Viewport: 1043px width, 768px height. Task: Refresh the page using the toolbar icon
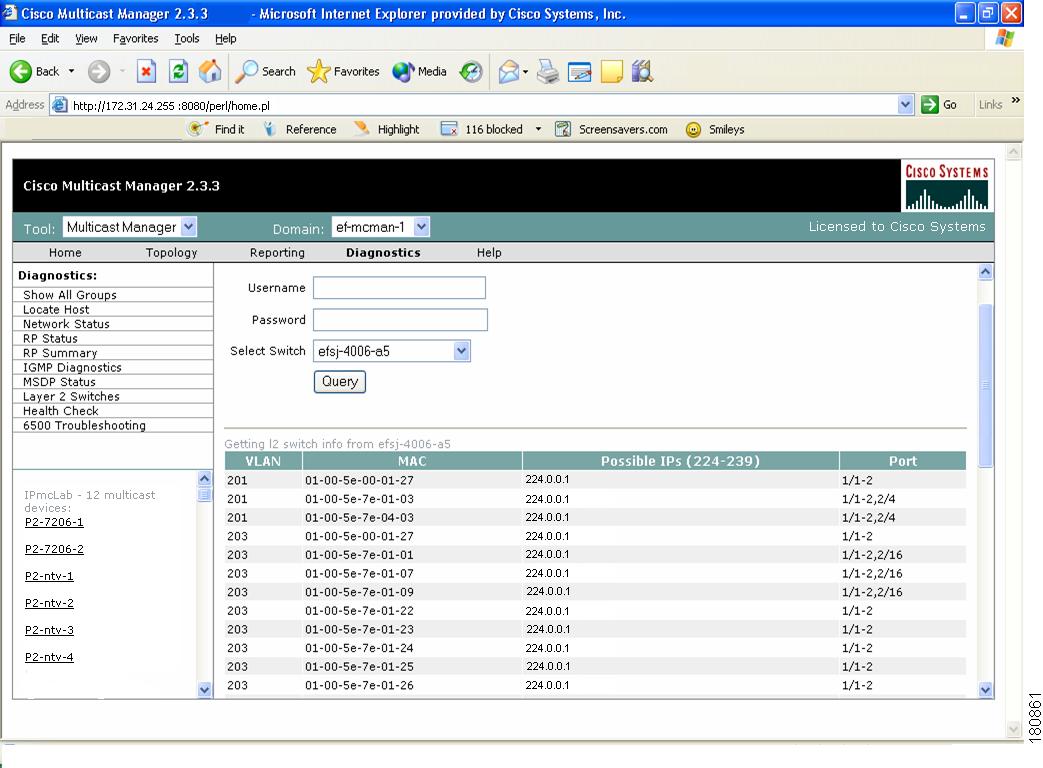click(178, 71)
